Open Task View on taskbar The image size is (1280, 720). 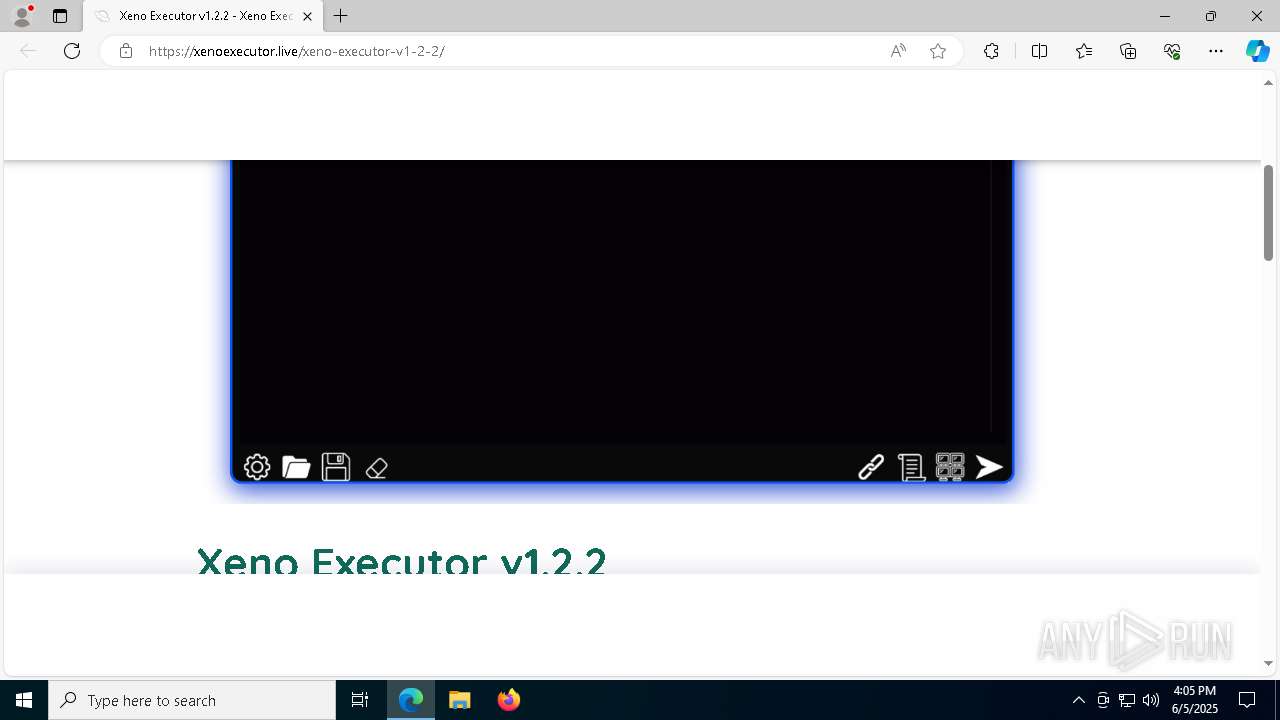(360, 700)
